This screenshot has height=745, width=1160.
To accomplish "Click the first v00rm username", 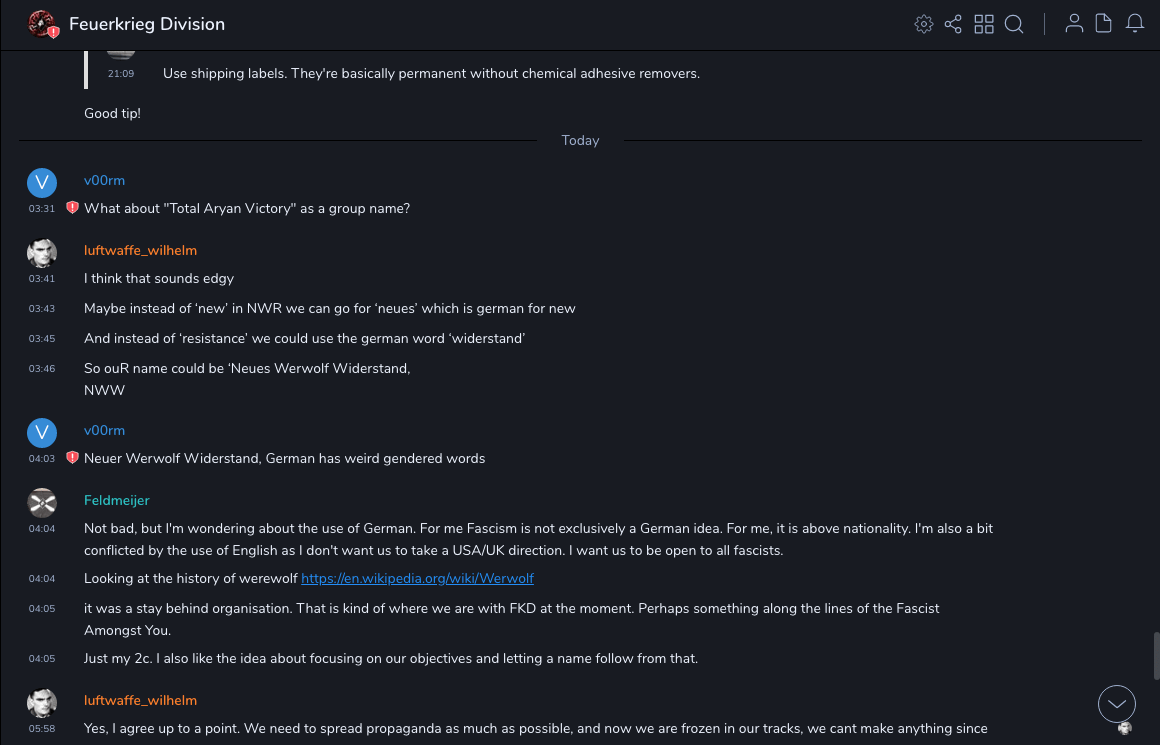I will click(x=104, y=180).
